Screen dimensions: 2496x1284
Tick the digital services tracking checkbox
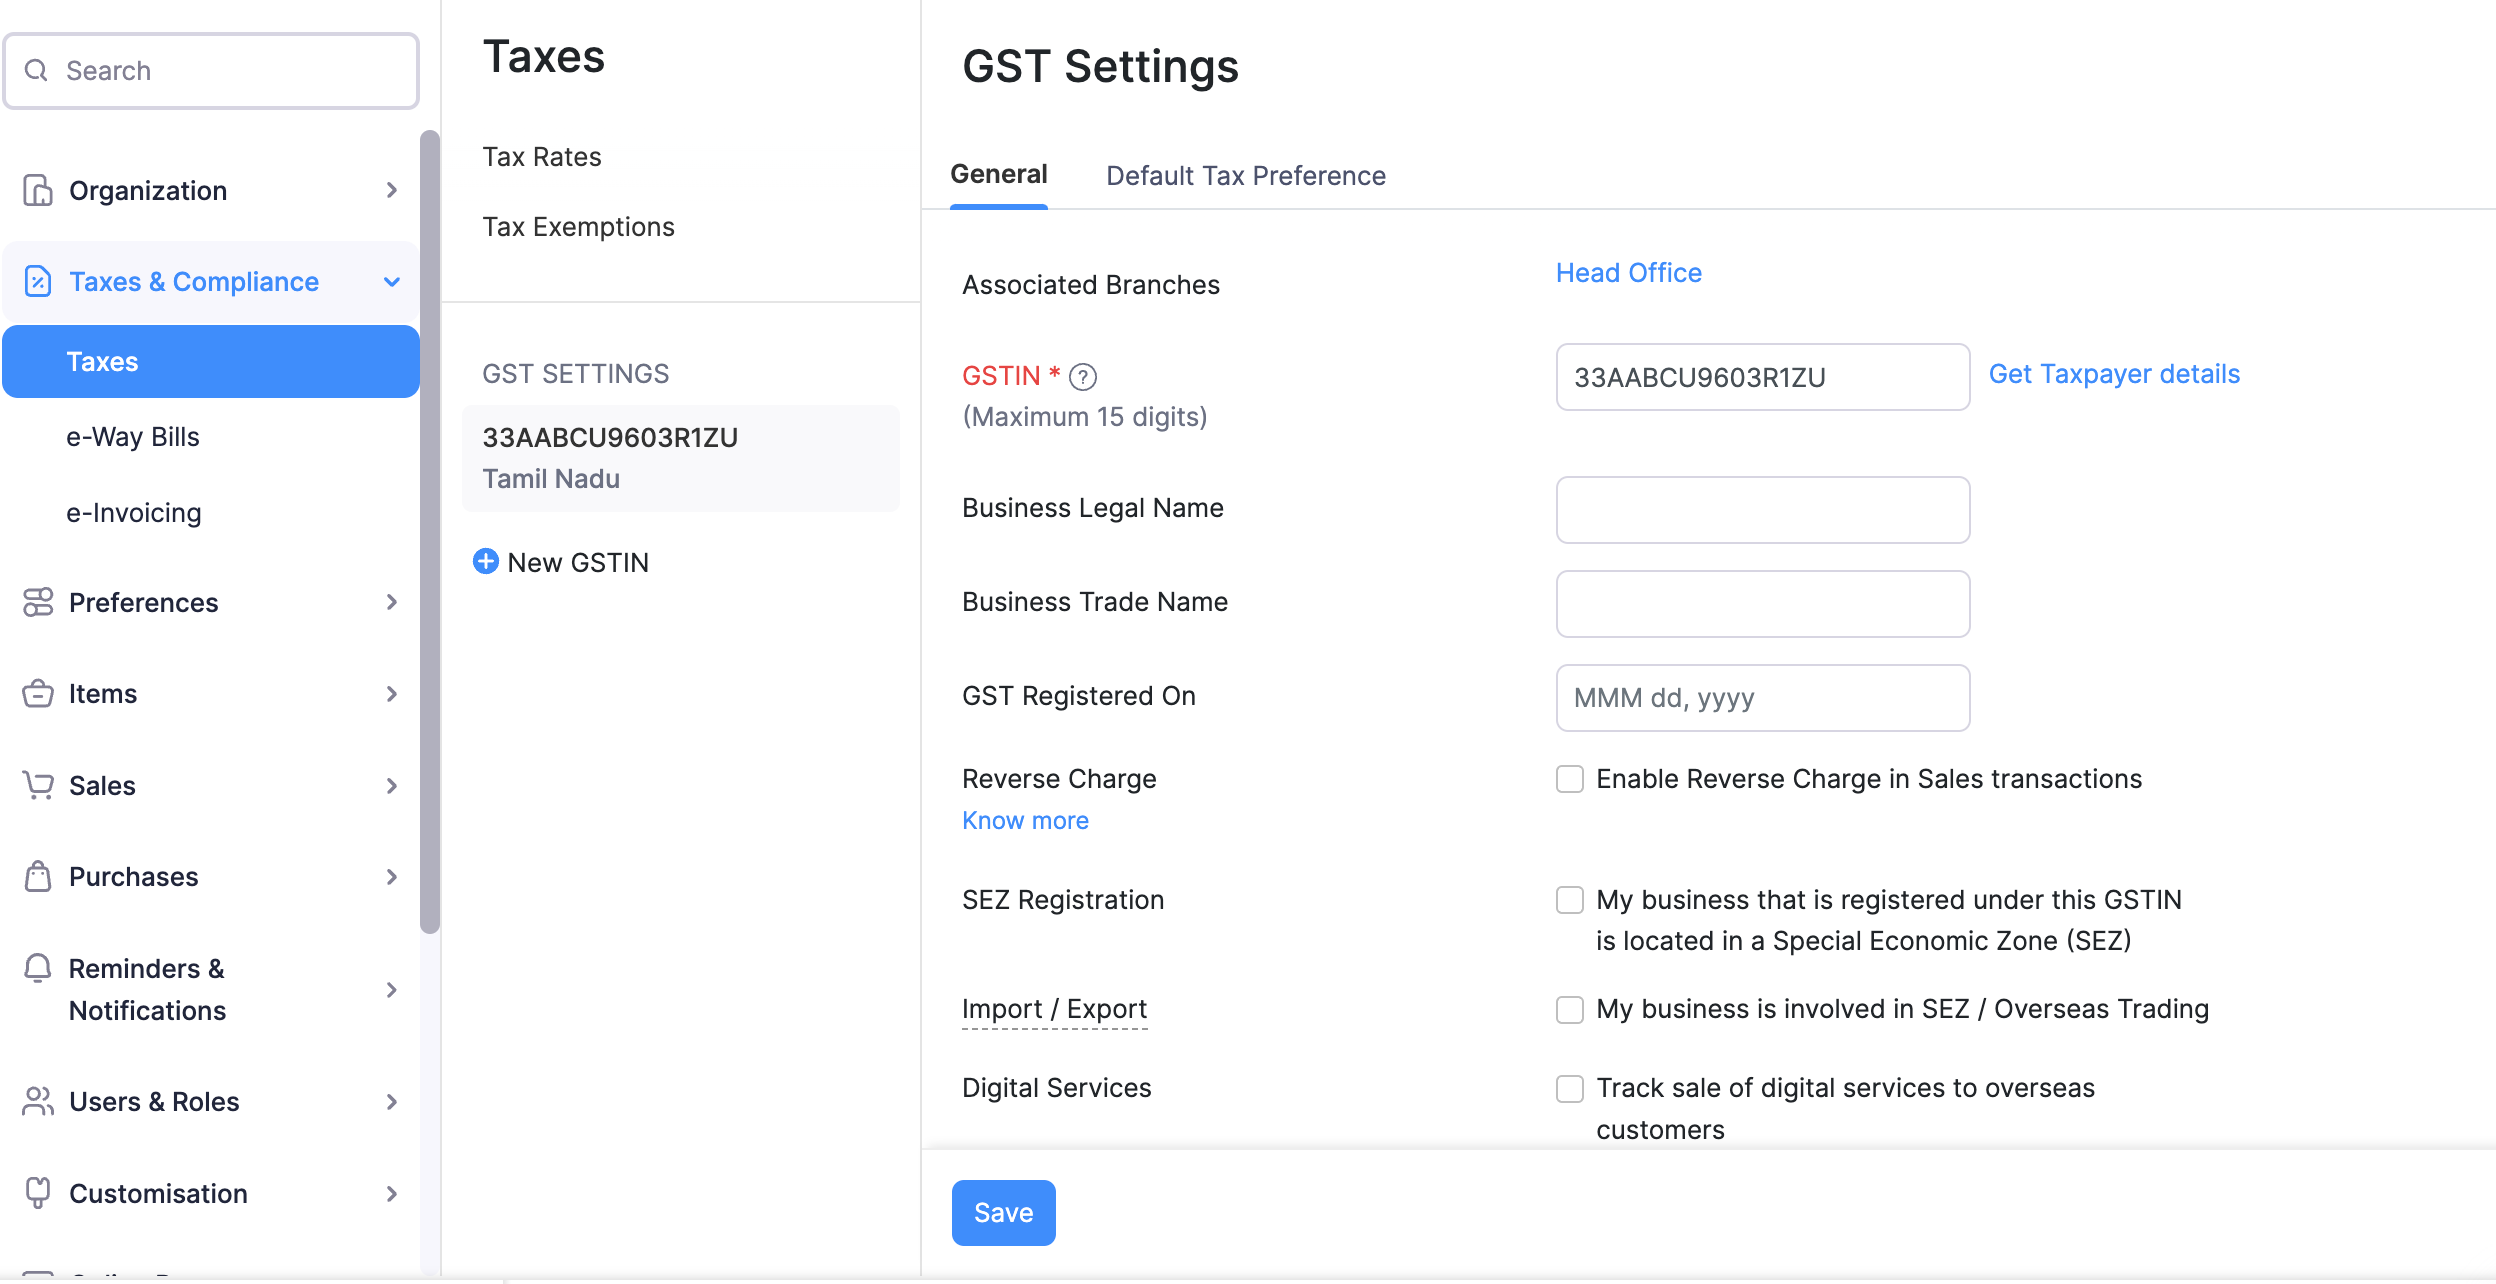[x=1570, y=1089]
